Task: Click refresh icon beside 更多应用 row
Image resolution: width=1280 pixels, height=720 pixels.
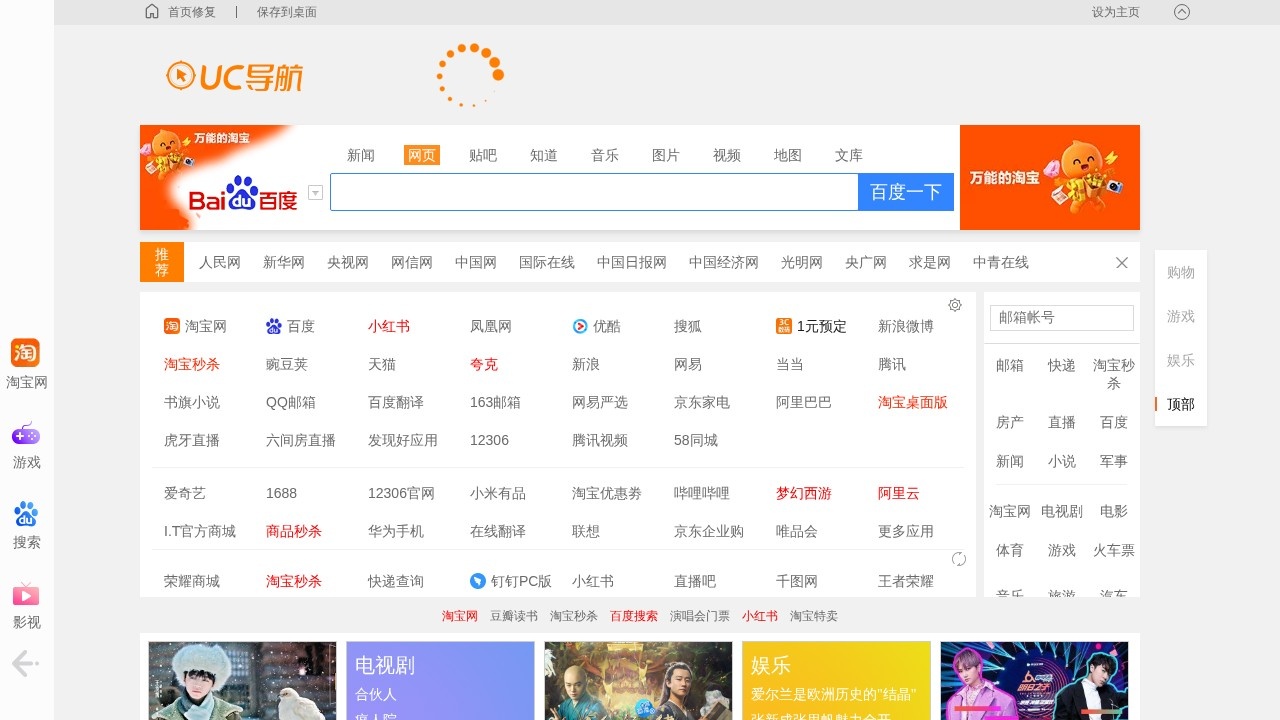Action: coord(959,559)
